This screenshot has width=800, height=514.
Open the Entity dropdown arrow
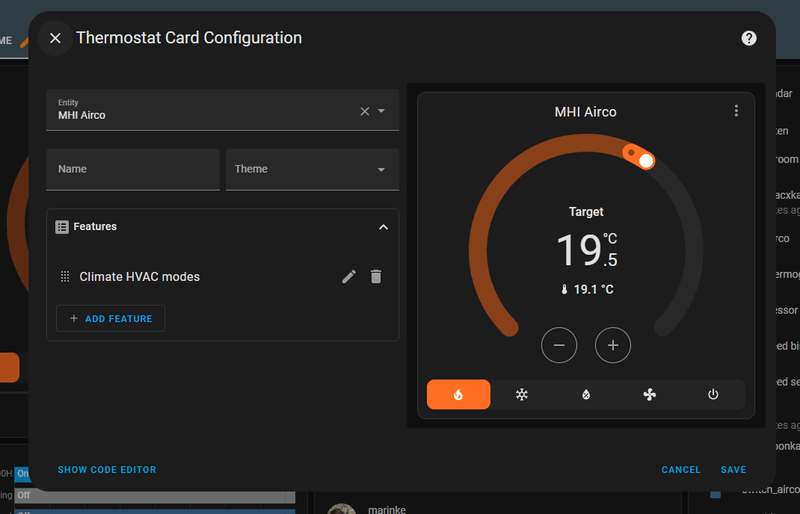point(381,111)
